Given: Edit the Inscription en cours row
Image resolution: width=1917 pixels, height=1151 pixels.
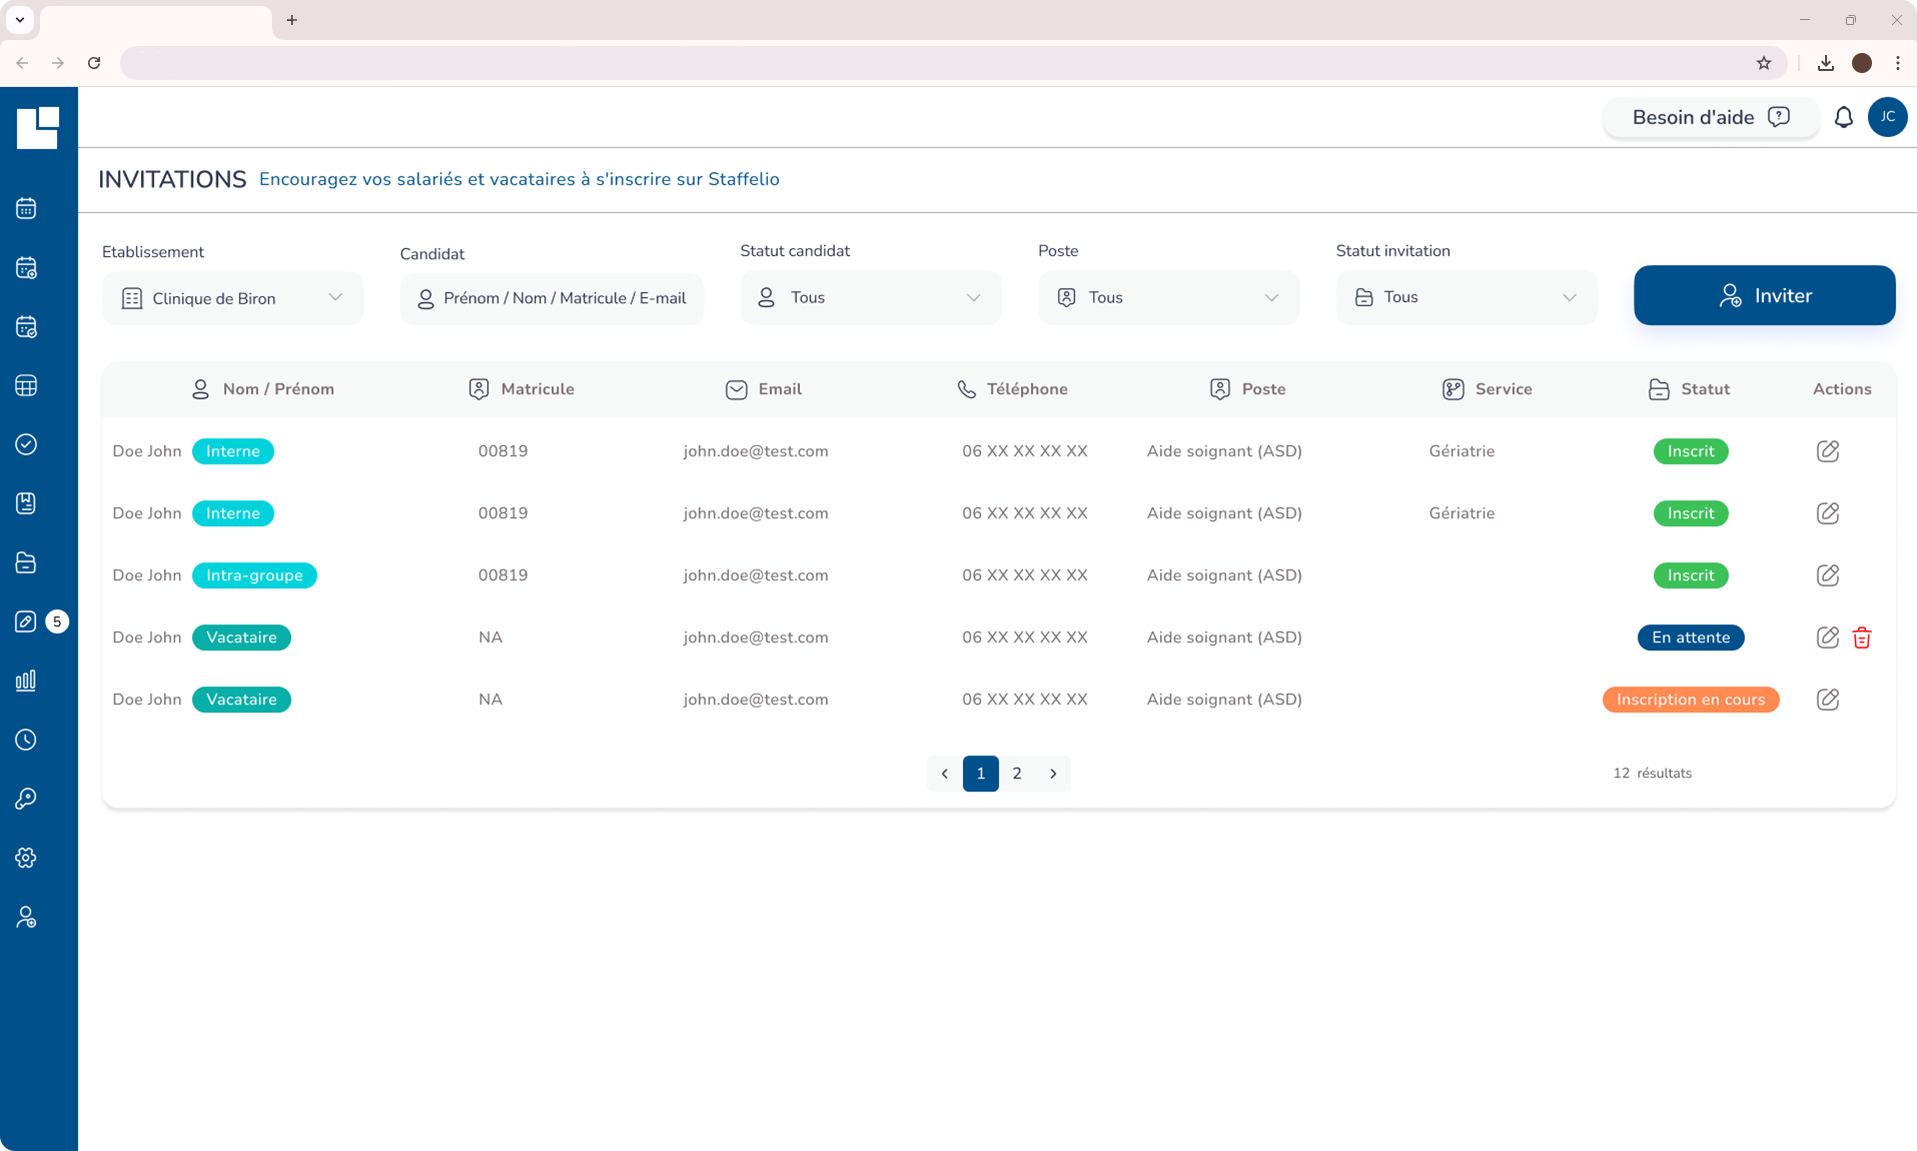Looking at the screenshot, I should tap(1827, 699).
